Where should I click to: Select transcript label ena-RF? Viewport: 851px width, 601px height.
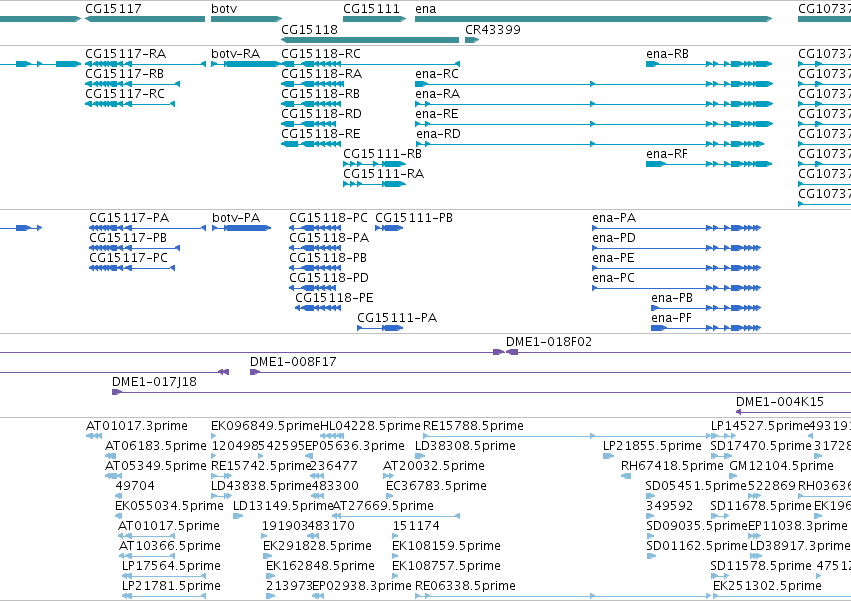(667, 154)
